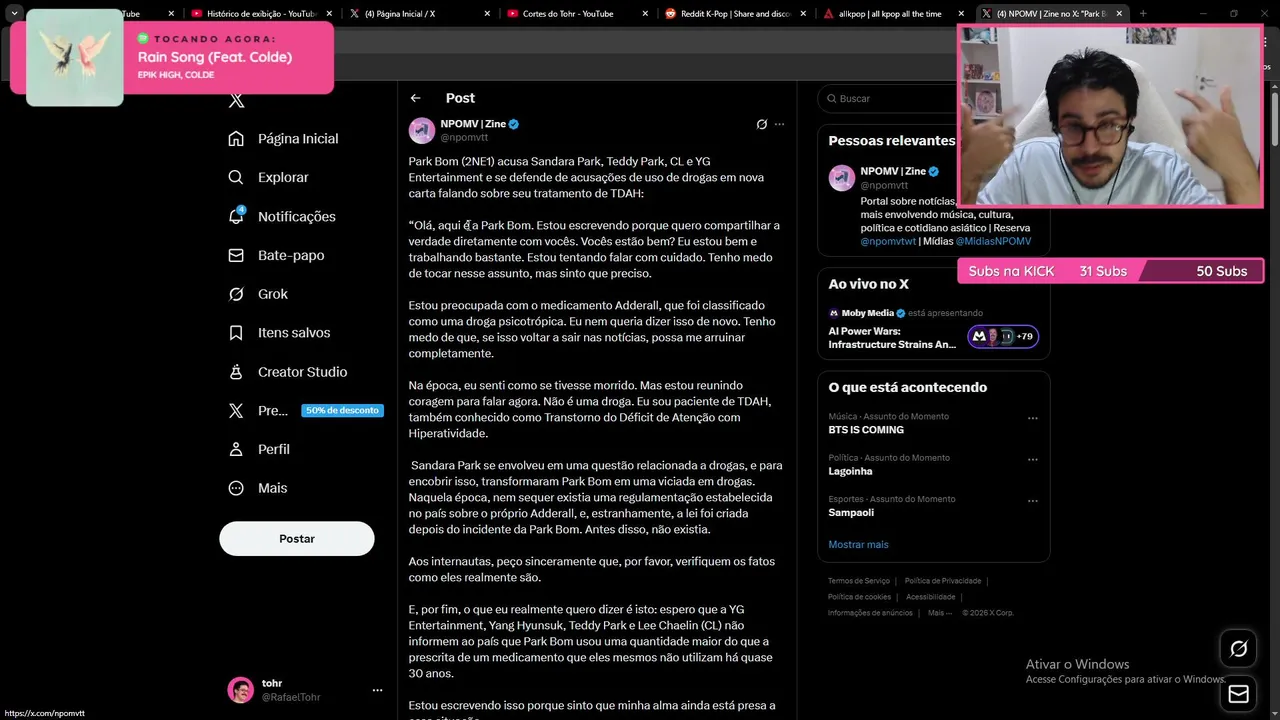Close the Reddit K-Pop tab
The height and width of the screenshot is (720, 1280).
click(803, 14)
